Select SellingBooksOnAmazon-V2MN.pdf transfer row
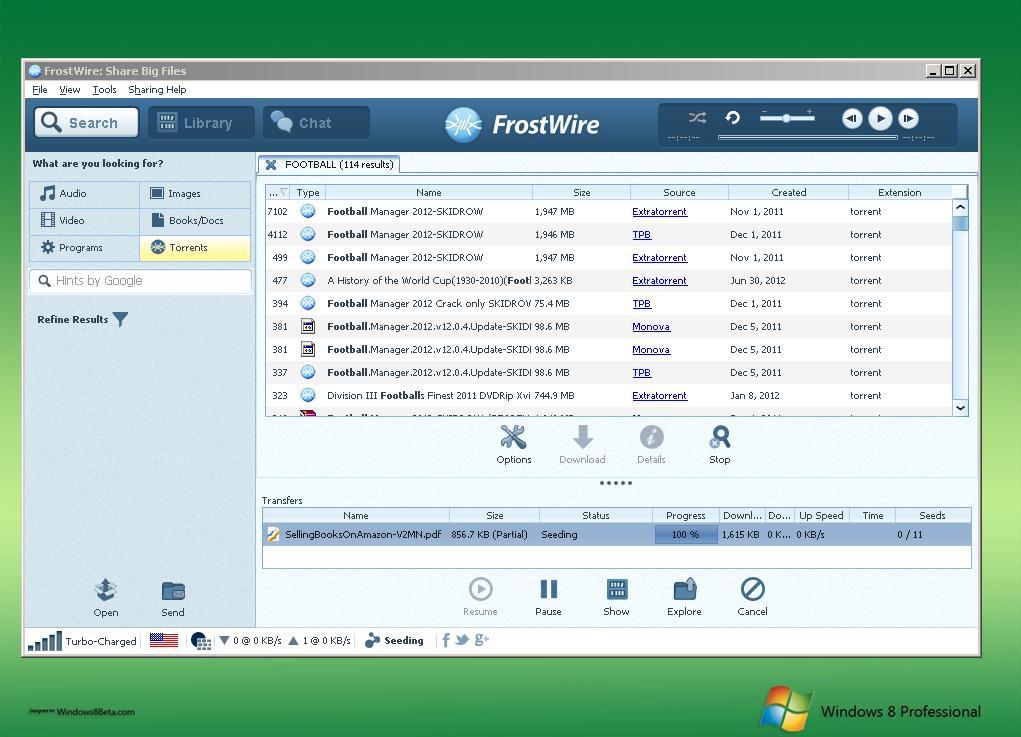The height and width of the screenshot is (737, 1021). (x=617, y=535)
